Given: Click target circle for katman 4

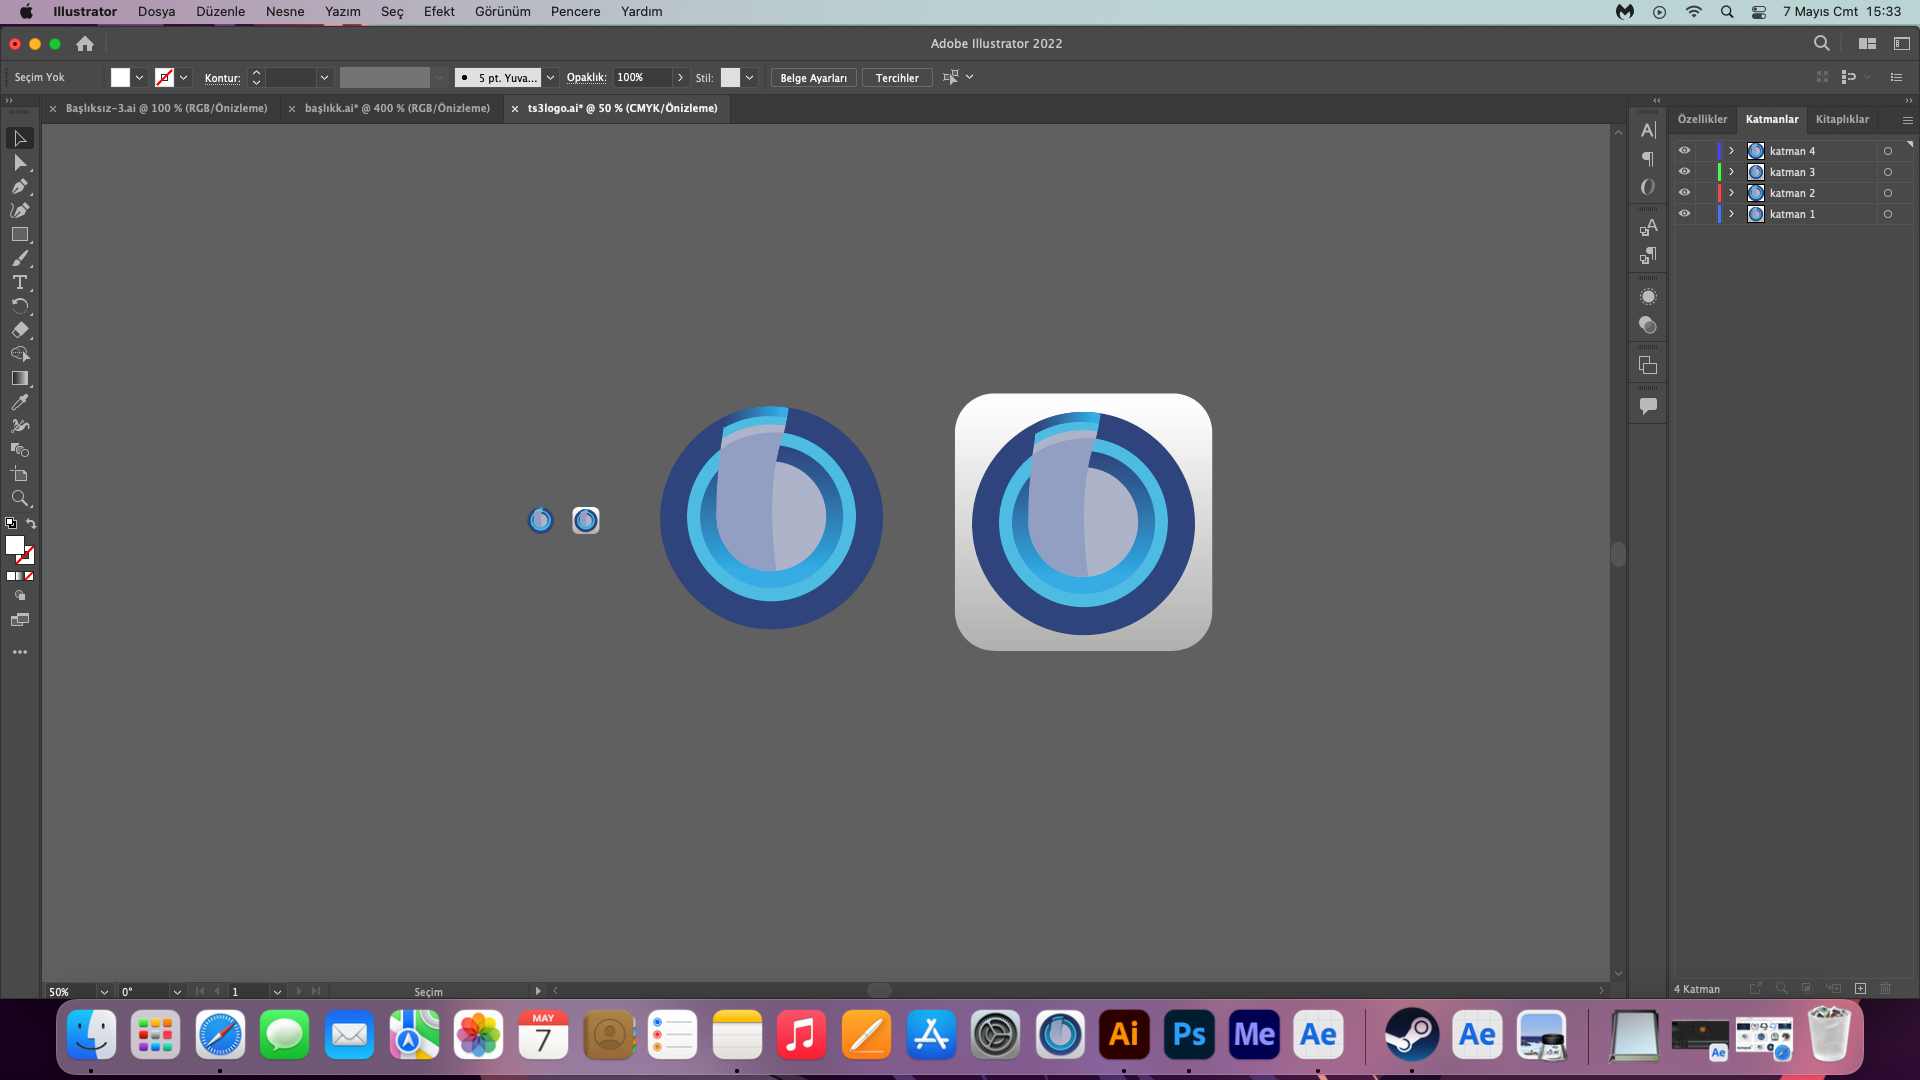Looking at the screenshot, I should point(1888,151).
